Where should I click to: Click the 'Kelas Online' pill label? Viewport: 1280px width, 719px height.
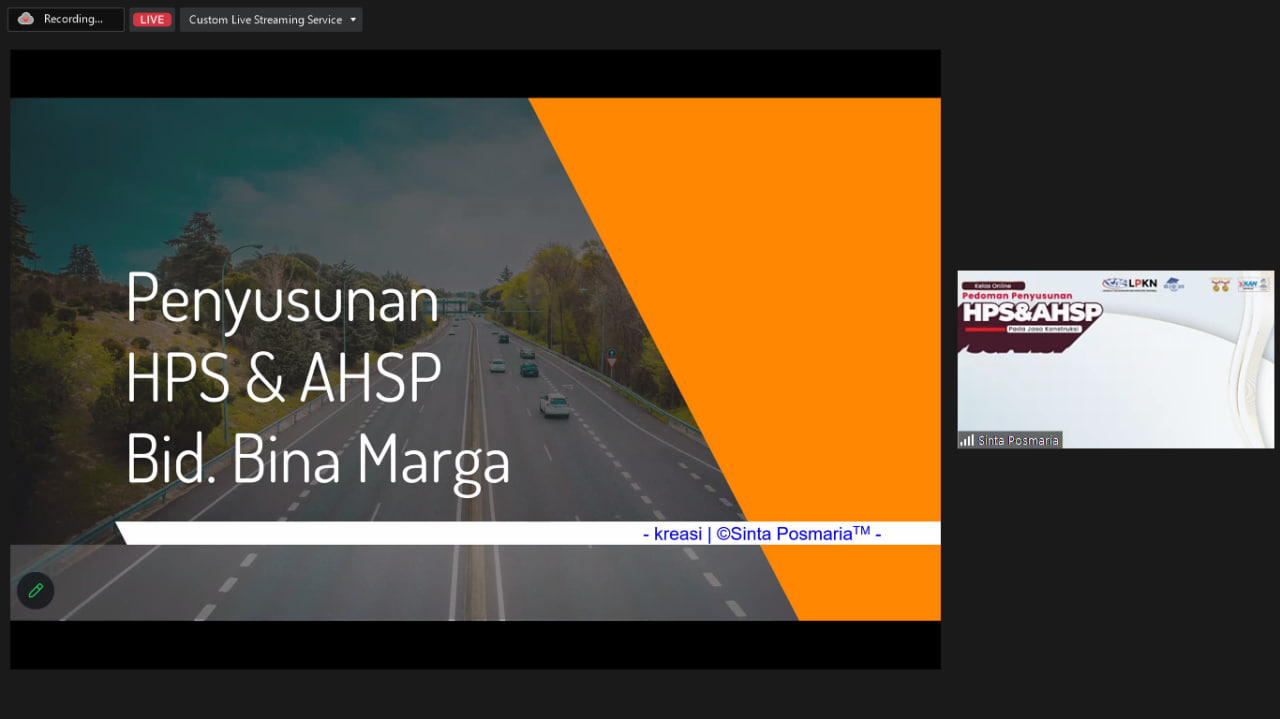pyautogui.click(x=992, y=285)
